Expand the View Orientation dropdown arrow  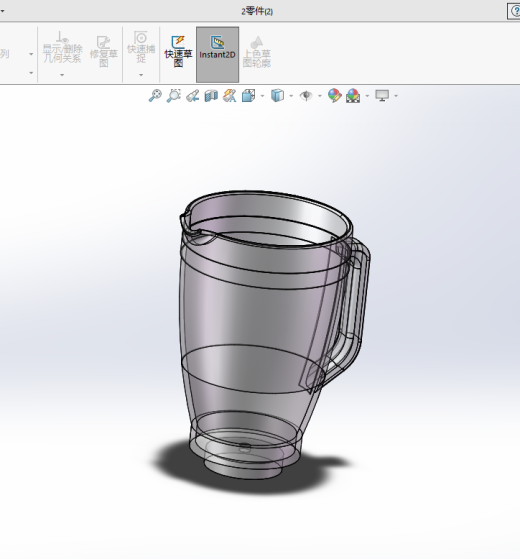(262, 96)
